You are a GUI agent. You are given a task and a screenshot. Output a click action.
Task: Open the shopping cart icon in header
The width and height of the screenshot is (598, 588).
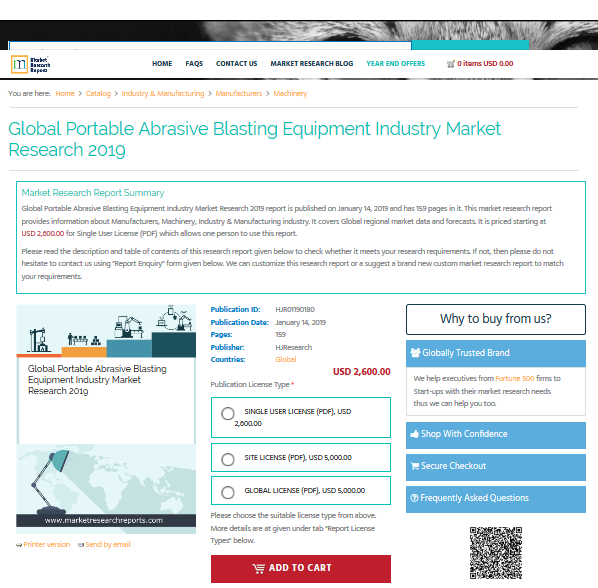pyautogui.click(x=451, y=64)
